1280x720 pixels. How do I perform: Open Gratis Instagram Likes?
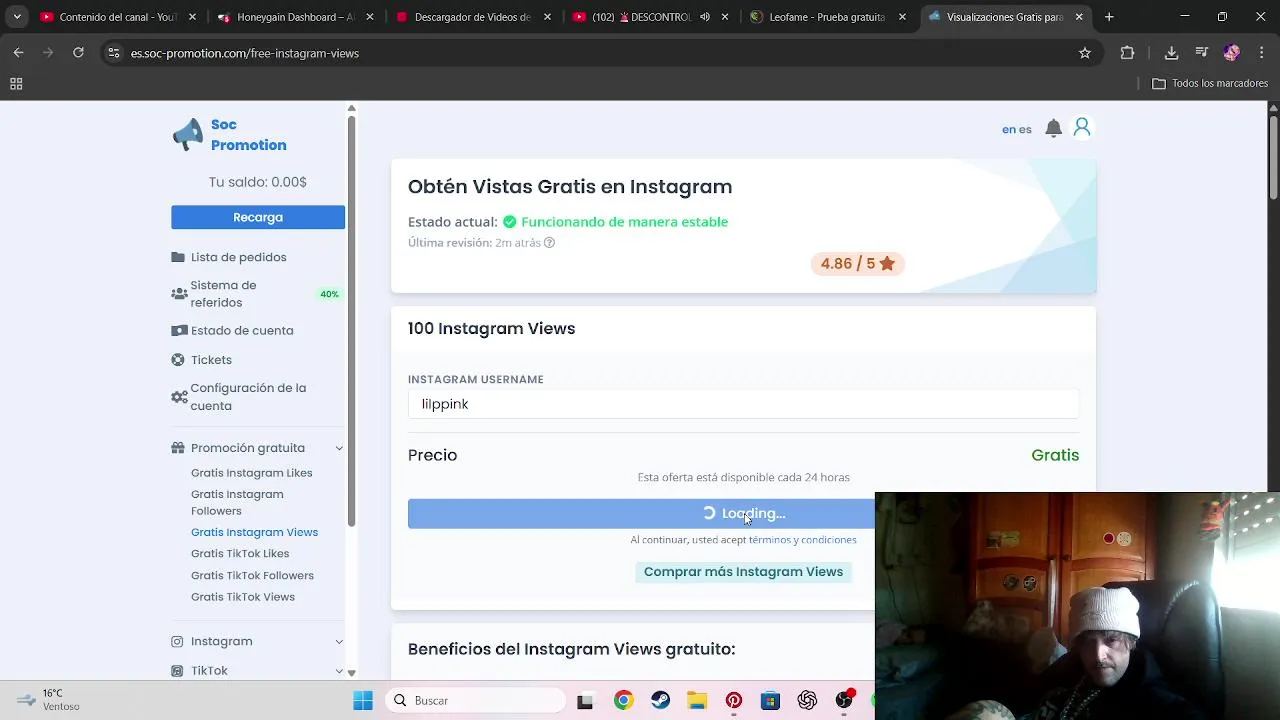(252, 473)
